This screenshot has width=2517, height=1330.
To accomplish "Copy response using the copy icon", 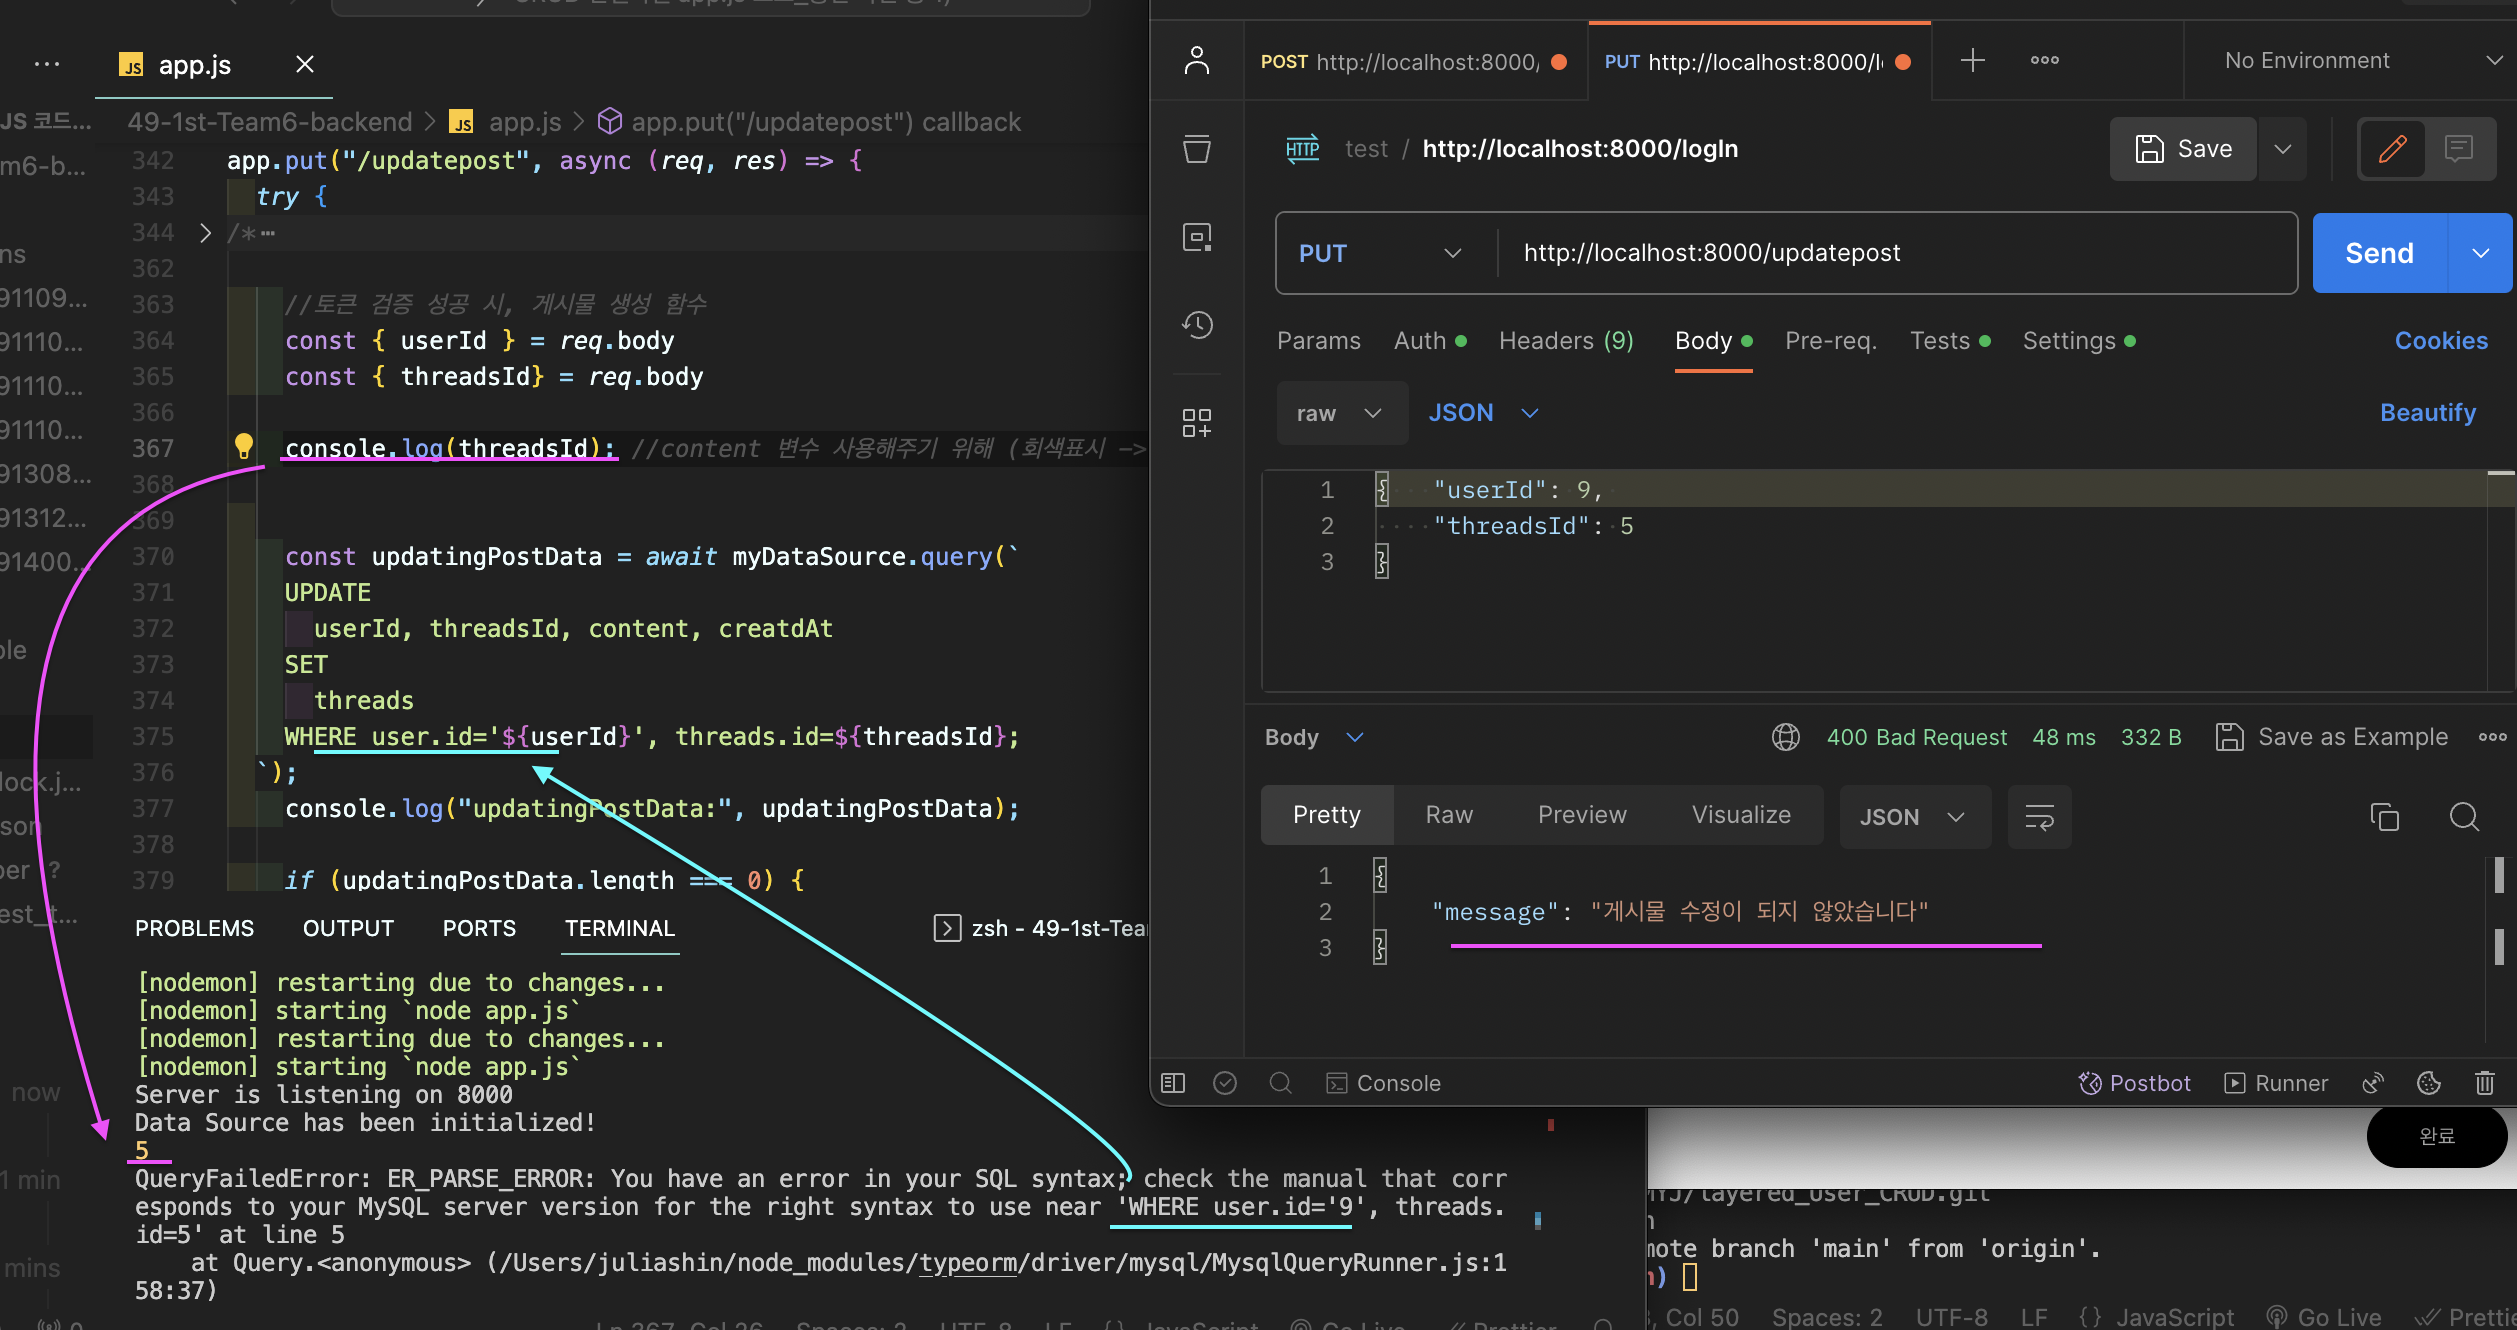I will [2384, 817].
